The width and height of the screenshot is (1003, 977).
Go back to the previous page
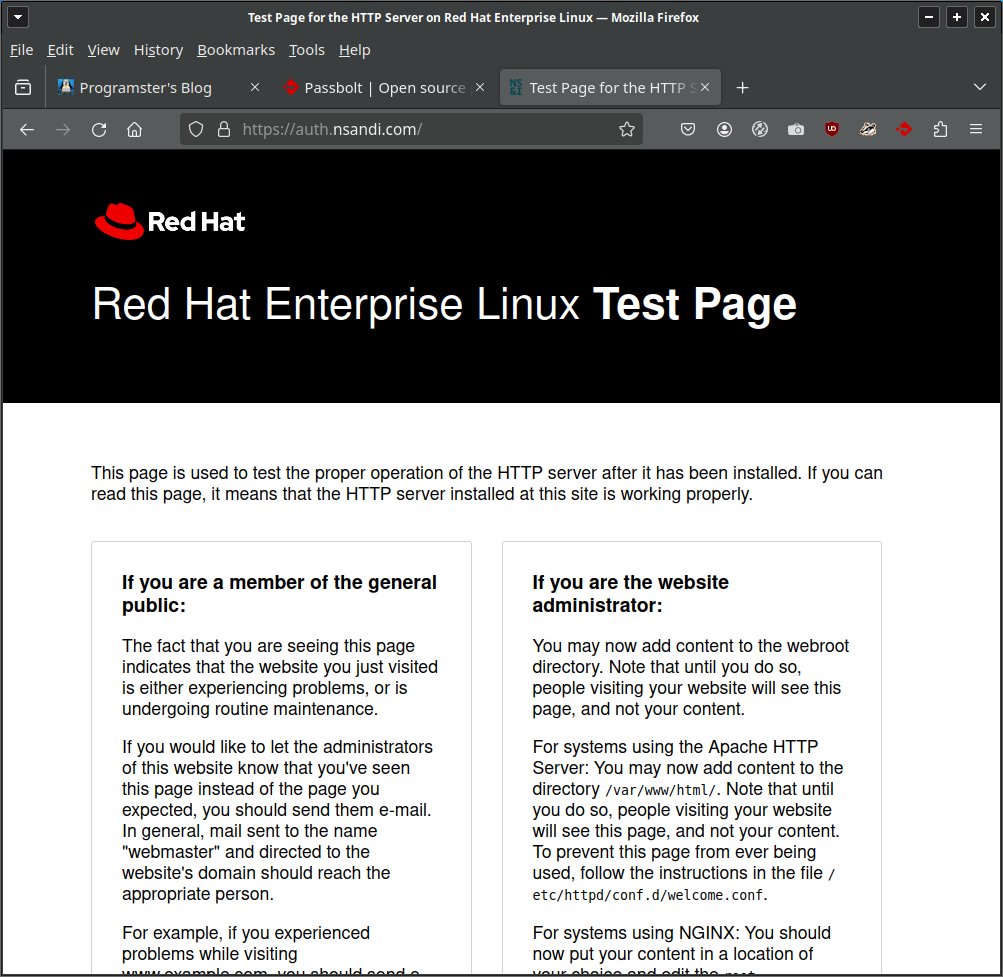27,130
